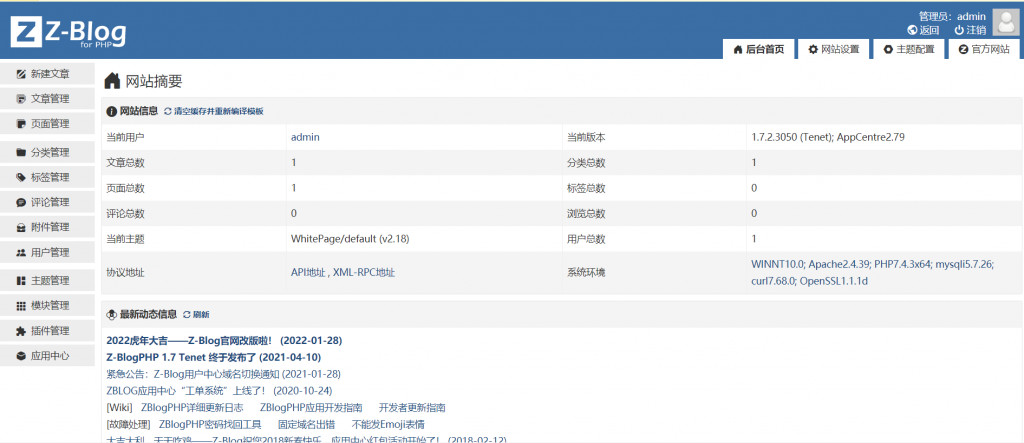Click the 评论管理 speech bubble icon
This screenshot has height=443, width=1024.
21,203
